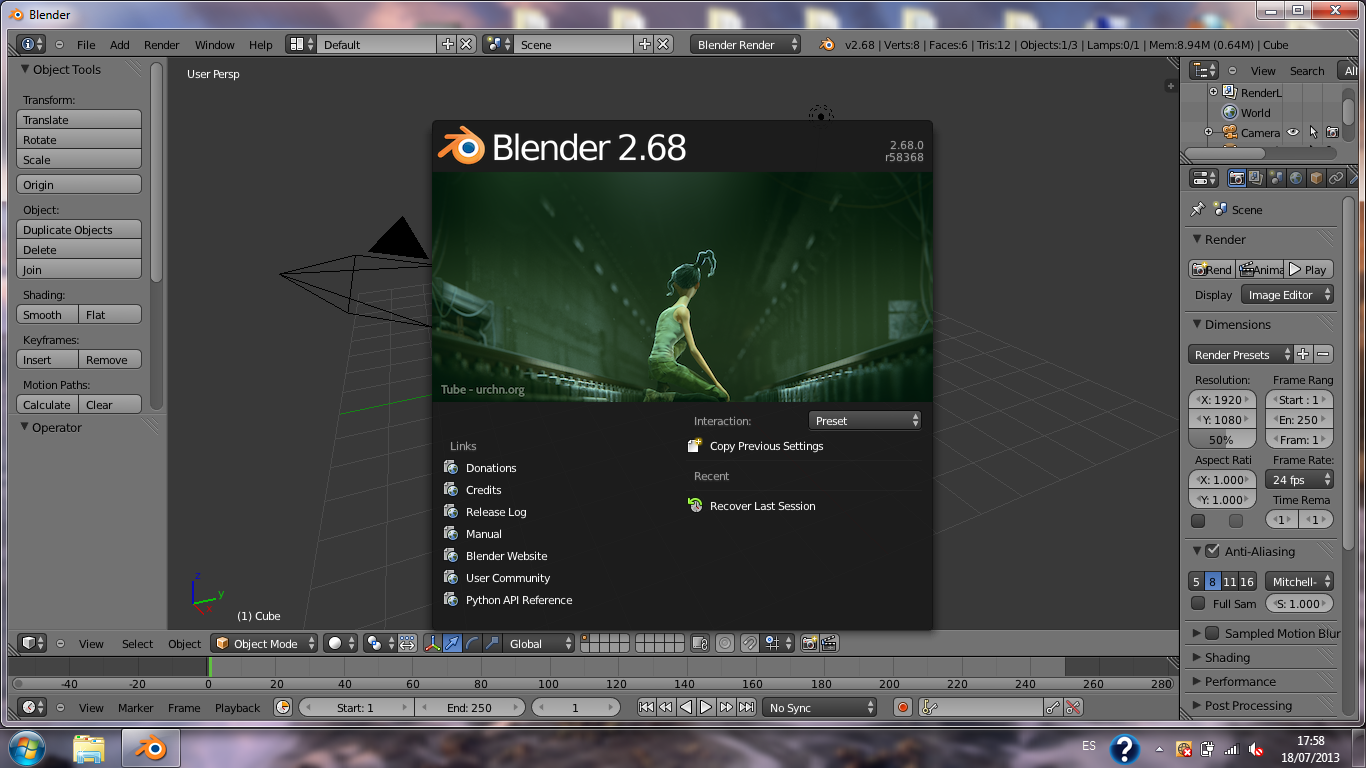Open the Render Layers properties tab icon
This screenshot has height=768, width=1366.
[x=1256, y=178]
